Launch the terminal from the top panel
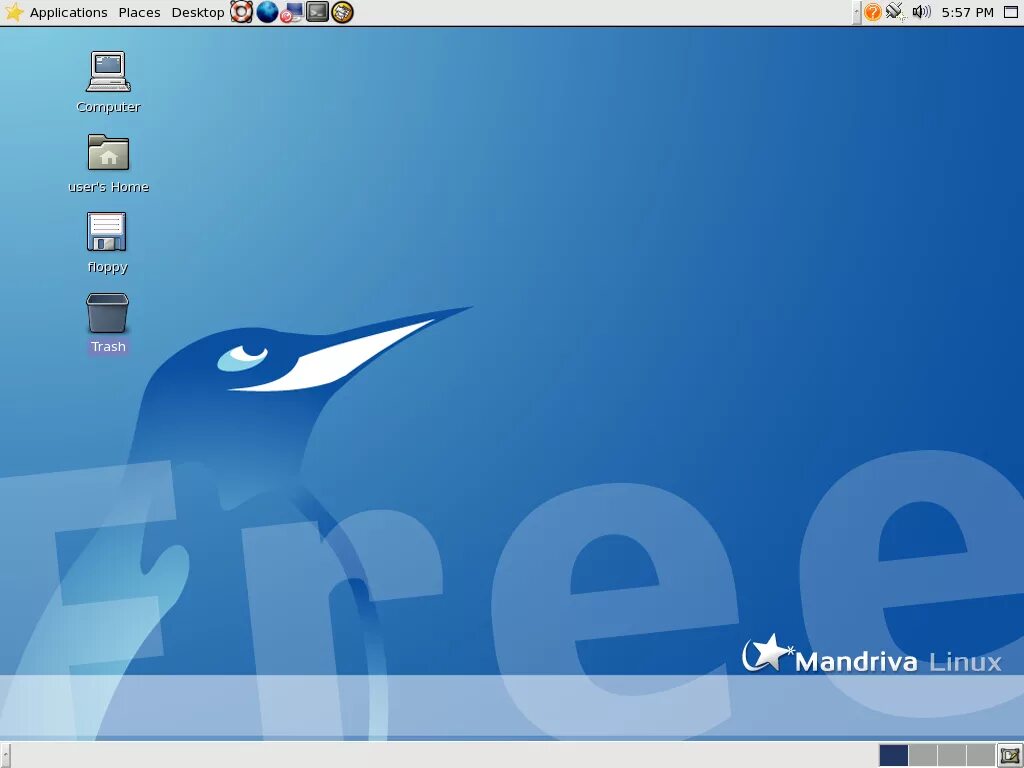This screenshot has height=768, width=1024. coord(317,12)
